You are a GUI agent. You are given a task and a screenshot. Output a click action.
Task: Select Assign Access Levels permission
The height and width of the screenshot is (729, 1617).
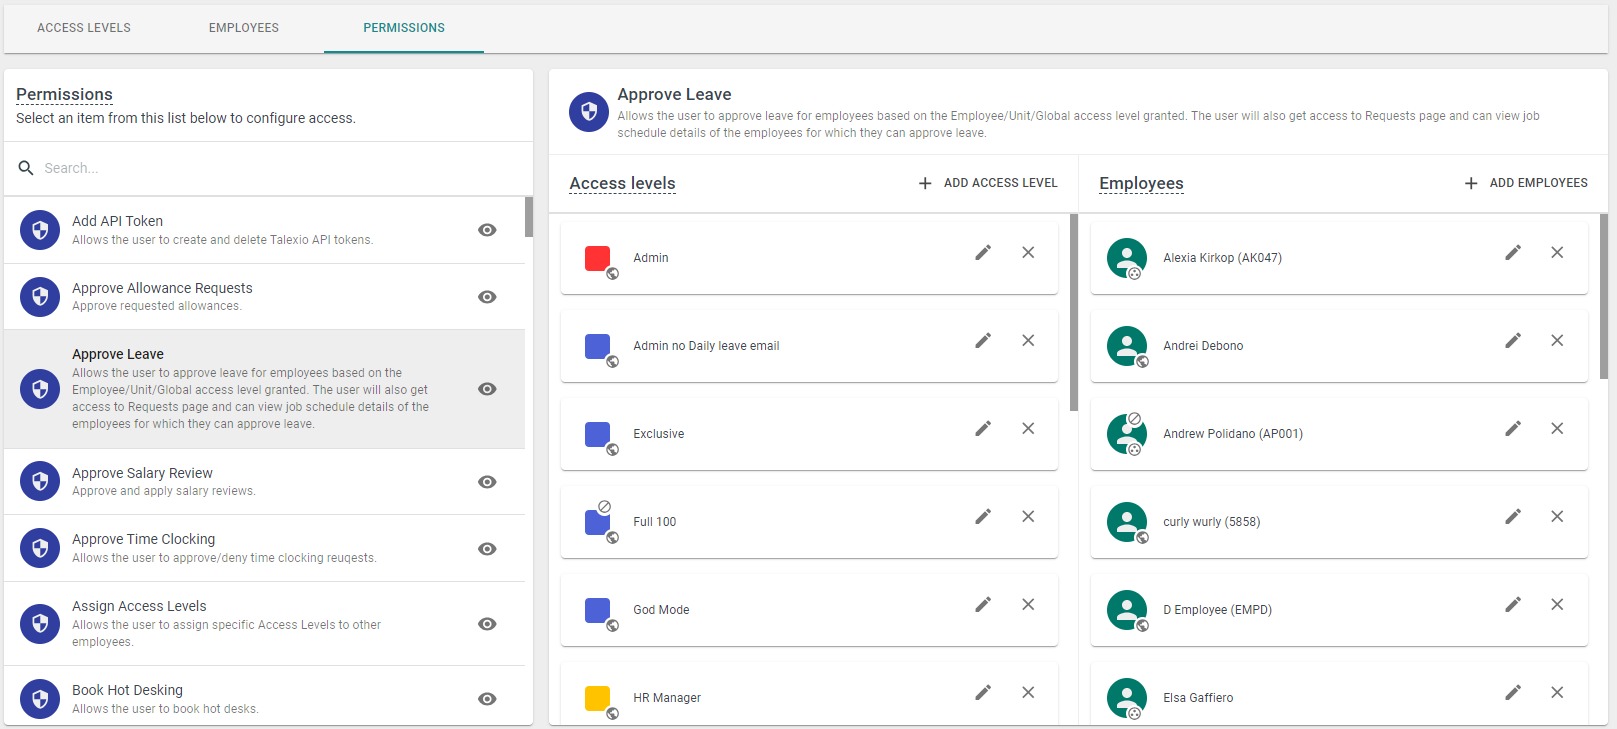264,624
